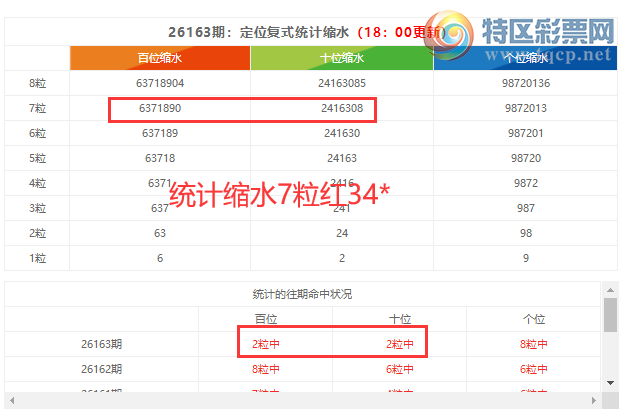Click the horizontal scrollbar left arrow
The image size is (624, 415).
tap(12, 400)
